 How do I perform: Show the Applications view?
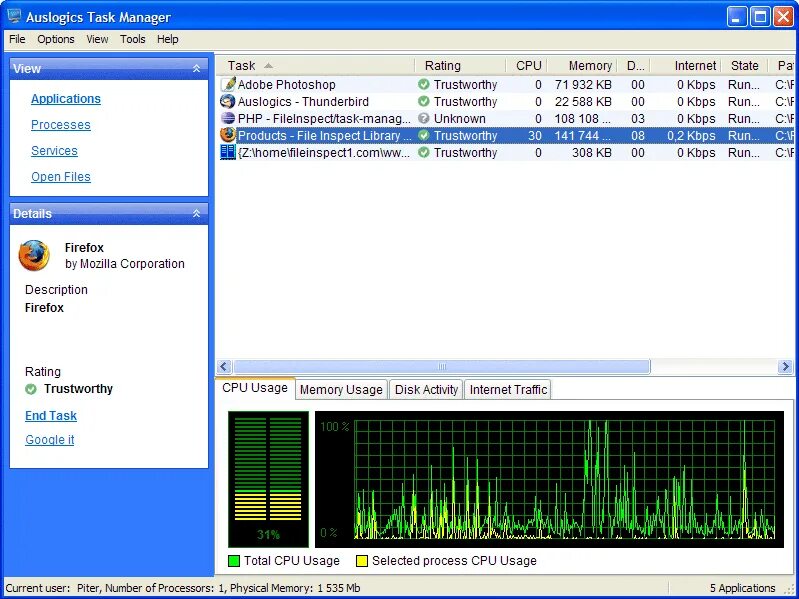pos(66,99)
